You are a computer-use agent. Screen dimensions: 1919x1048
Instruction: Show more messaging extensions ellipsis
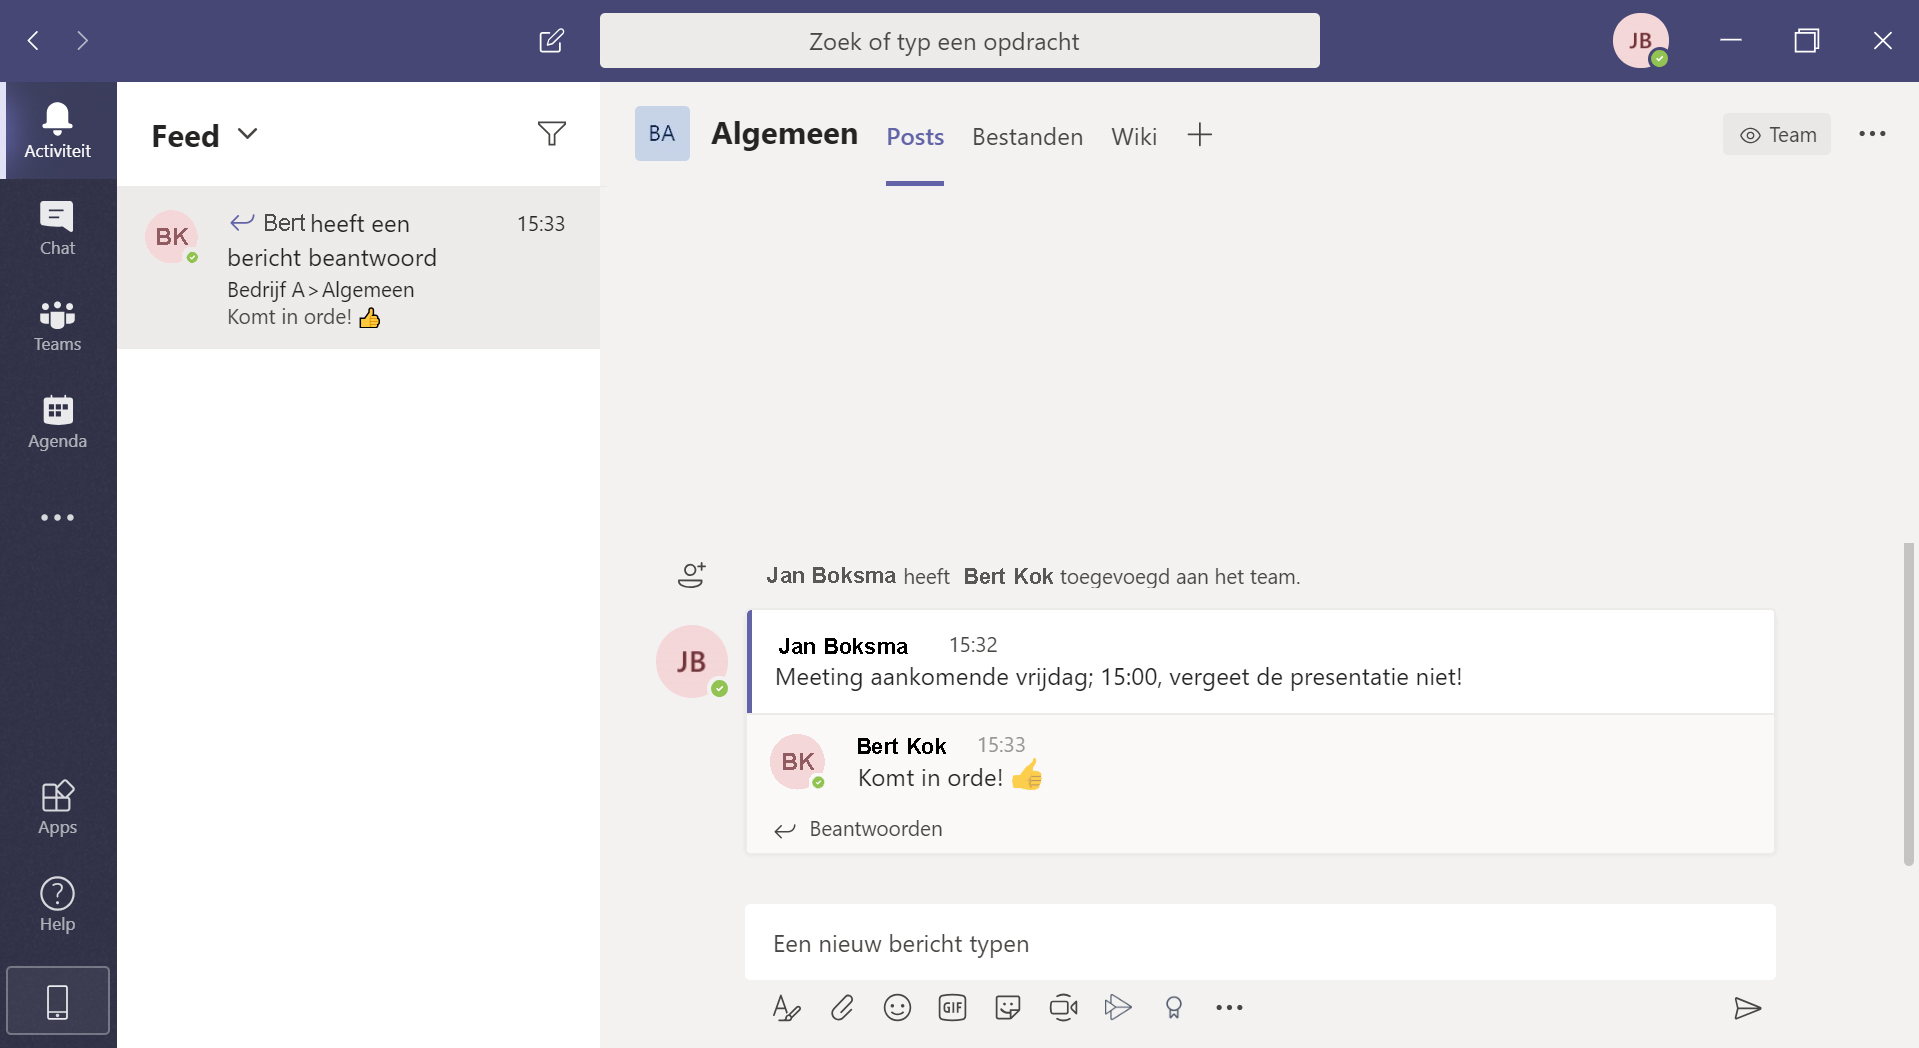point(1229,1008)
